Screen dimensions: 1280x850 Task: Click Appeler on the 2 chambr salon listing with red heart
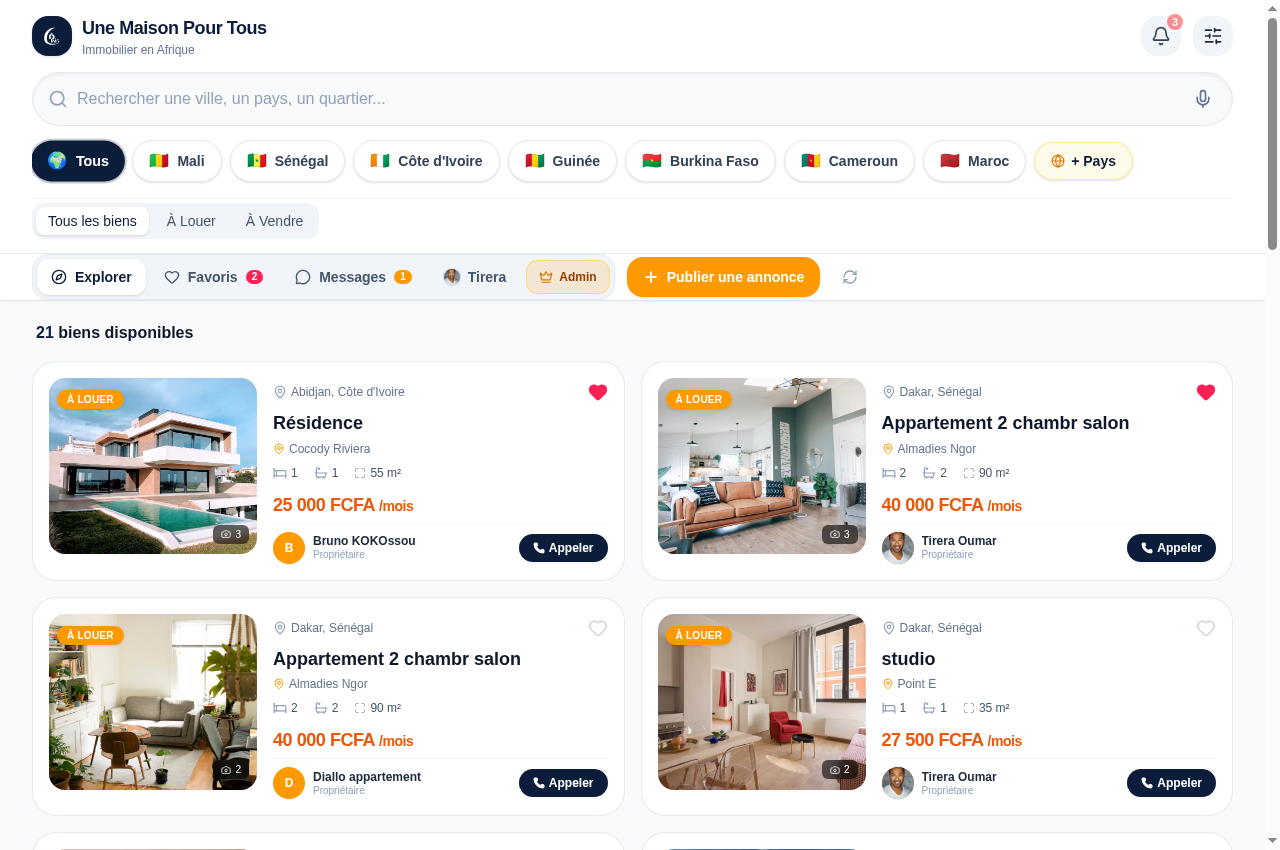tap(1171, 548)
